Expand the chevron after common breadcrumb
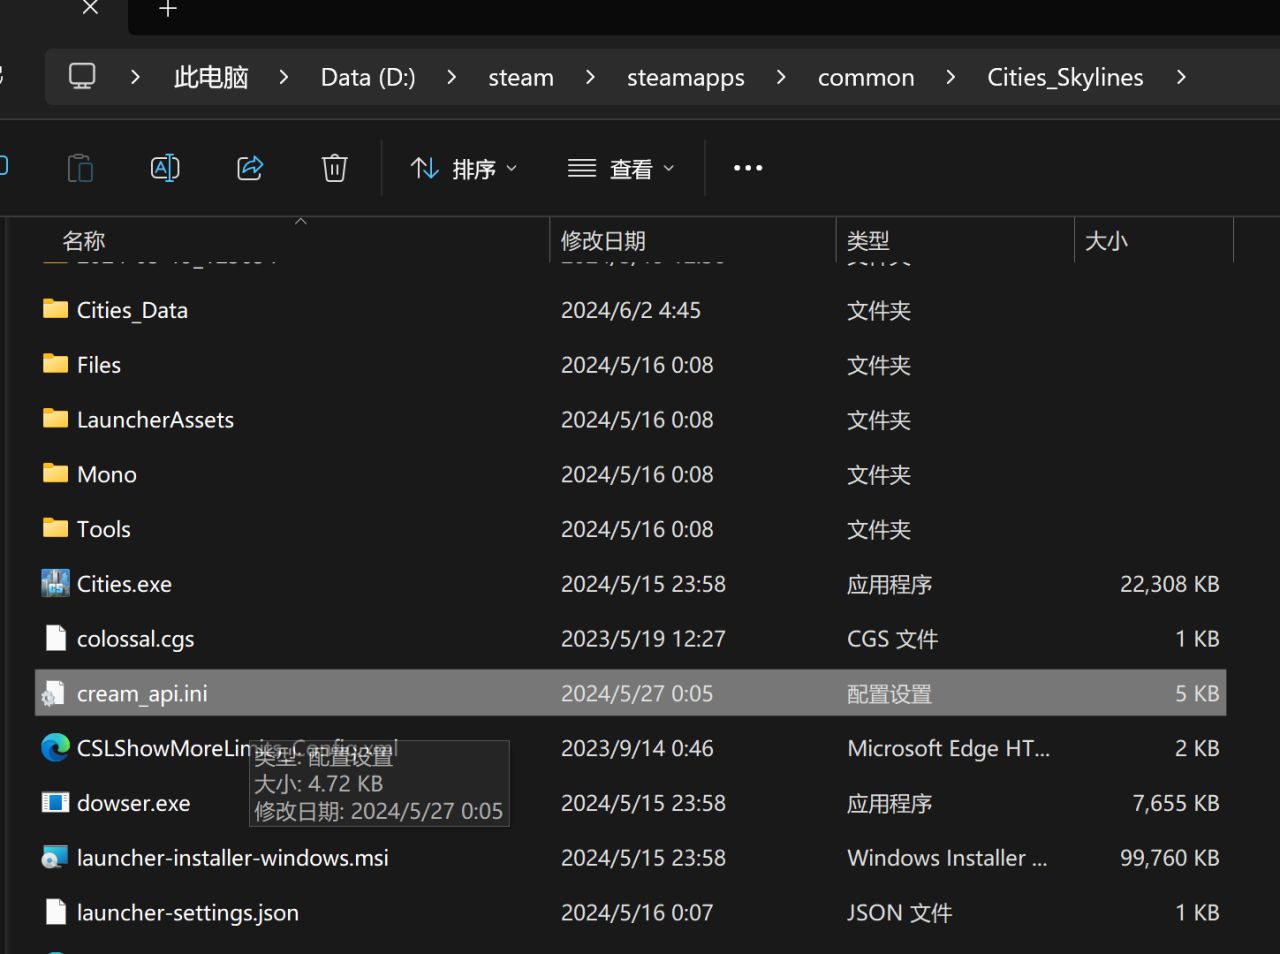The image size is (1280, 954). pos(950,77)
